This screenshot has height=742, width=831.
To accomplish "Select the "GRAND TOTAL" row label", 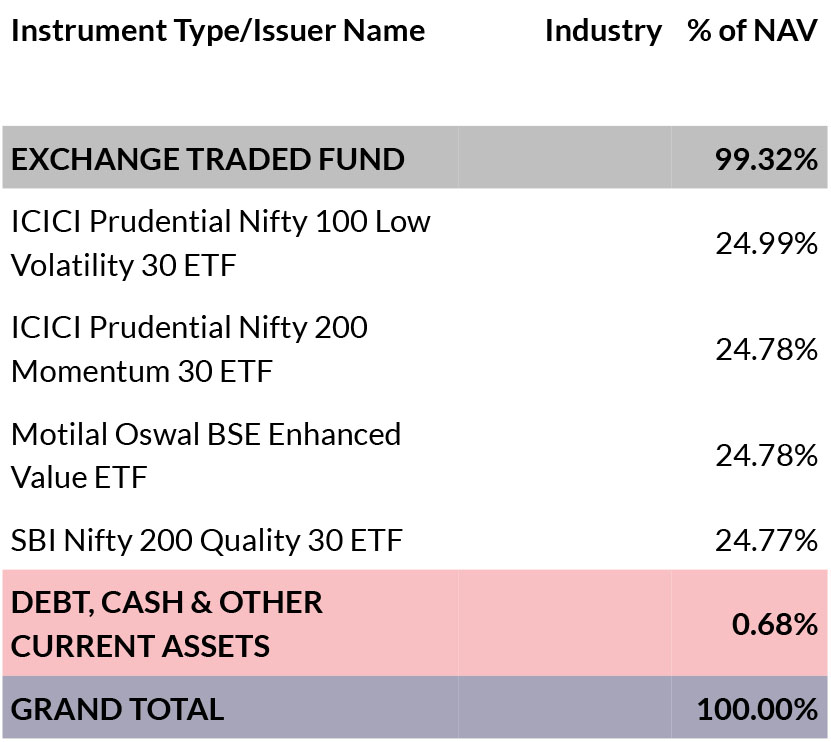I will (x=118, y=709).
